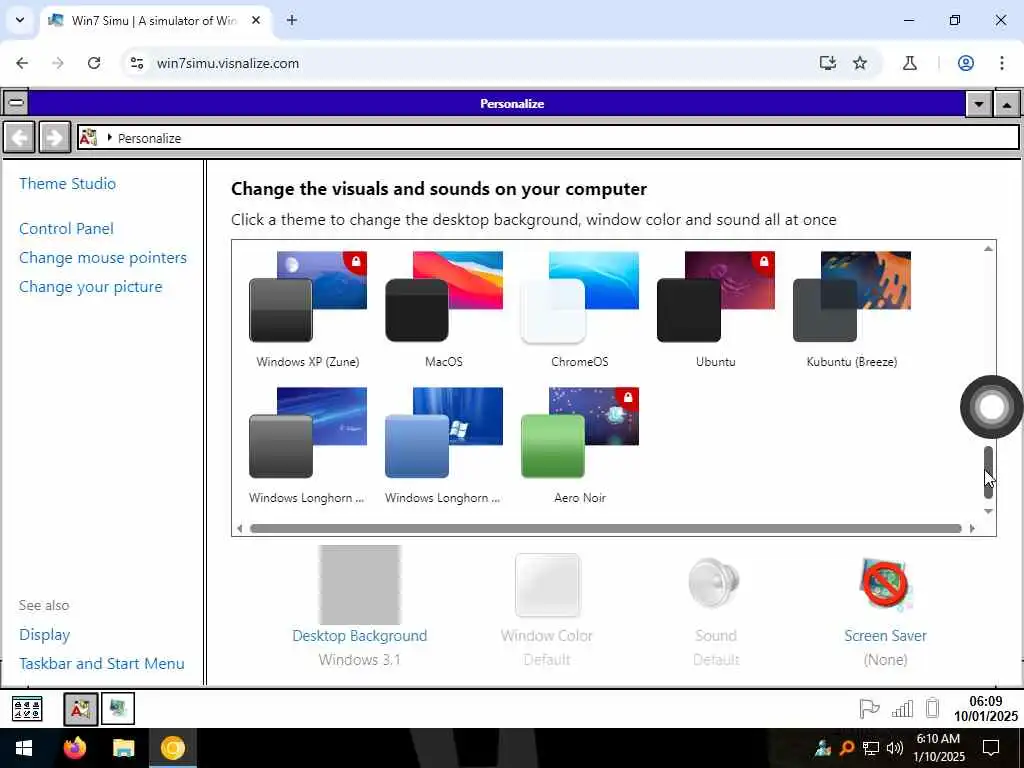Viewport: 1024px width, 768px height.
Task: Click the theme list scroll right arrow
Action: (972, 528)
